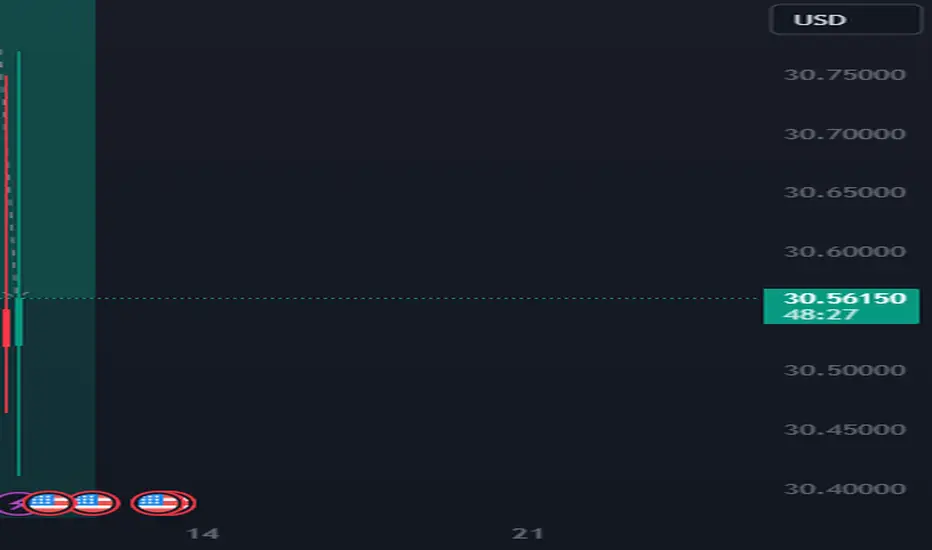932x550 pixels.
Task: Select the green candlestick body
Action: coord(19,322)
